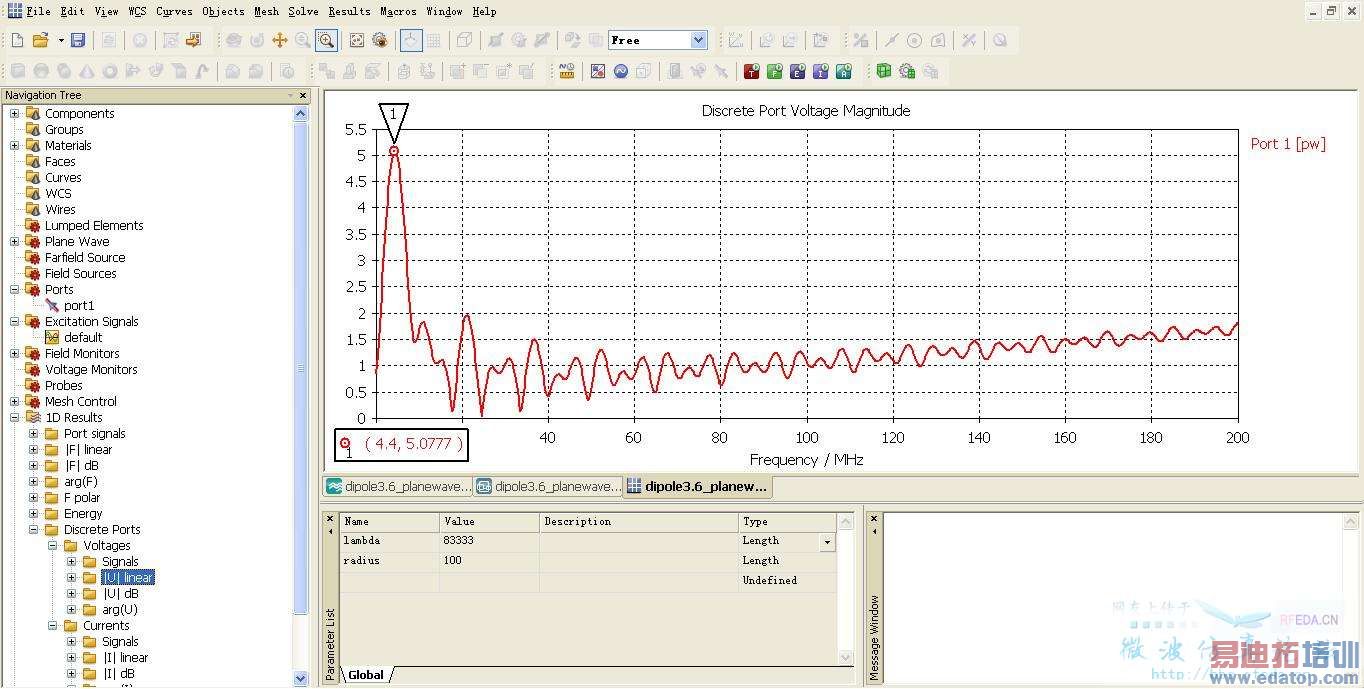The height and width of the screenshot is (689, 1364).
Task: Start the transient solver (red T icon)
Action: tap(751, 71)
